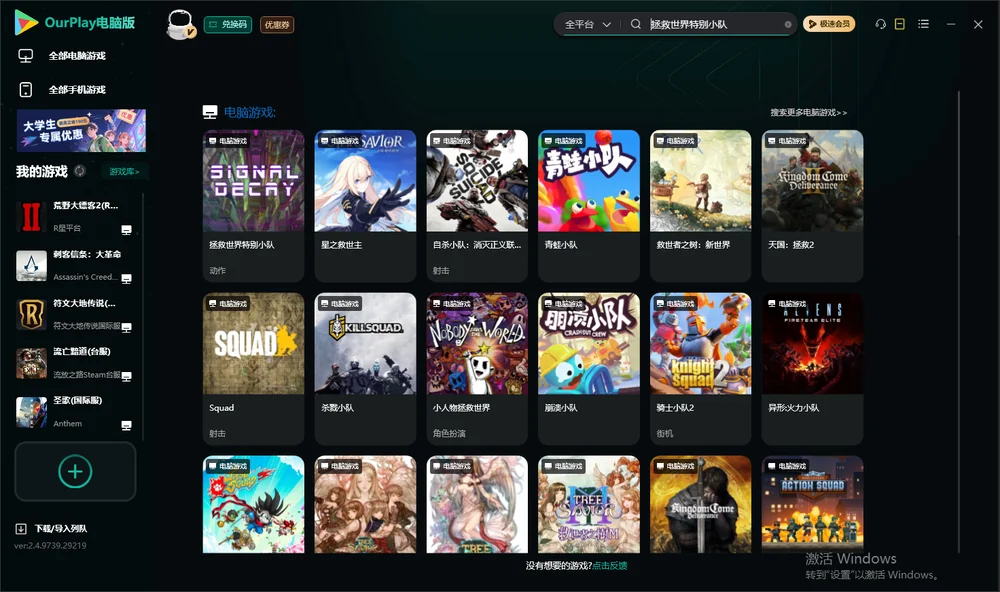
Task: Click the yellow square icon beside the headset
Action: (x=899, y=24)
